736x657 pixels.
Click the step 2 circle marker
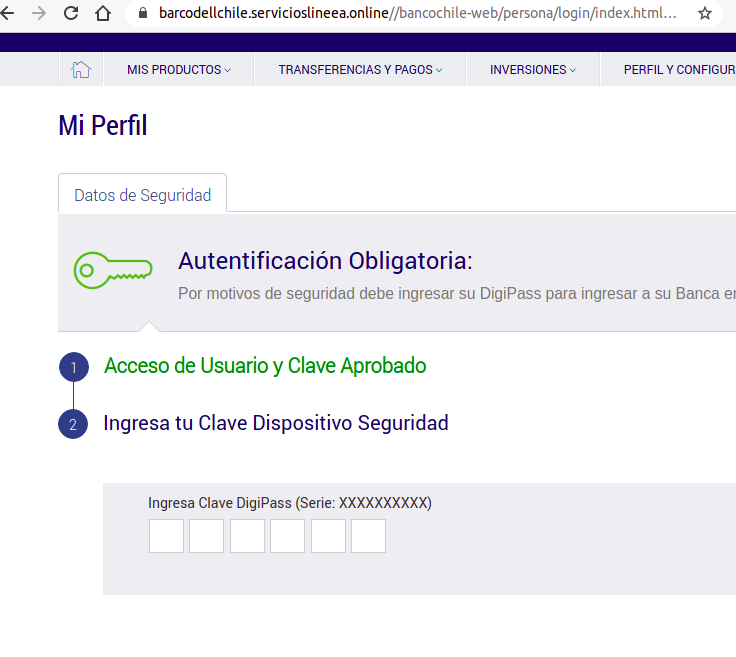(x=74, y=424)
